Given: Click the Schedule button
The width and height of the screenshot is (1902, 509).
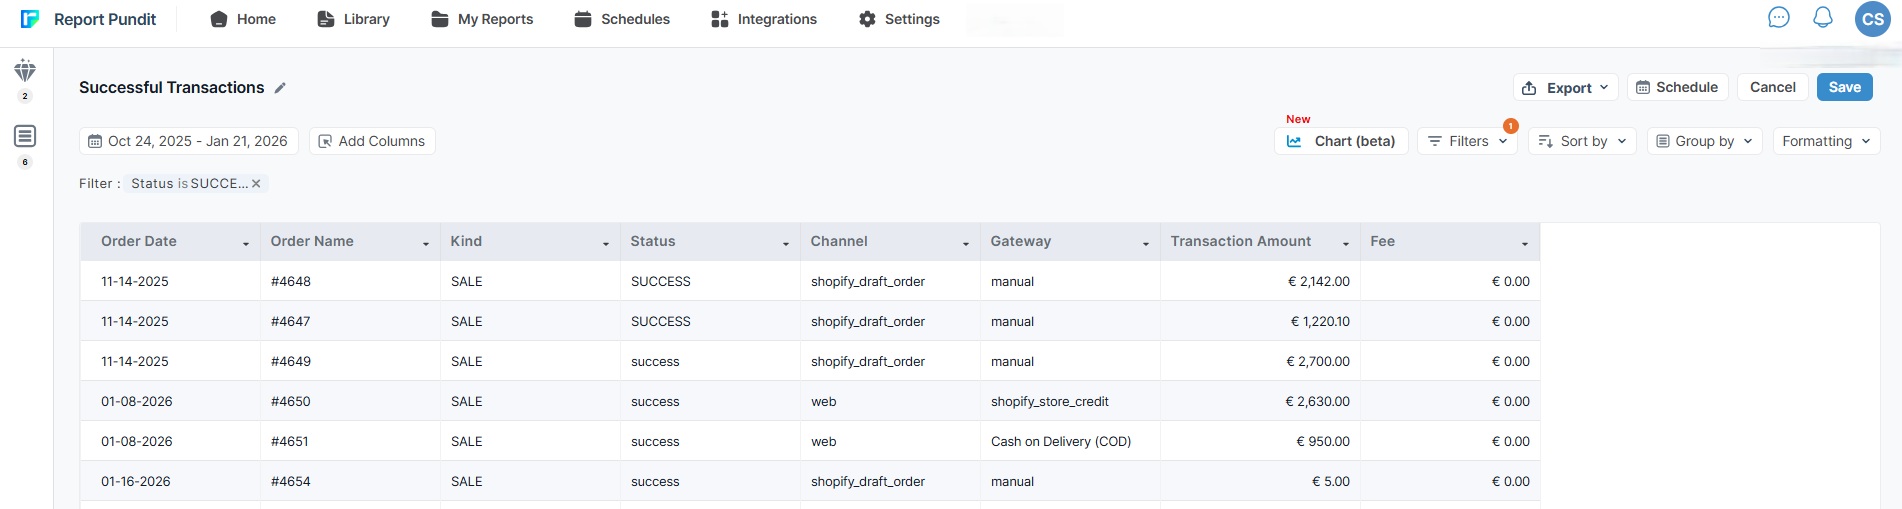Looking at the screenshot, I should tap(1677, 87).
